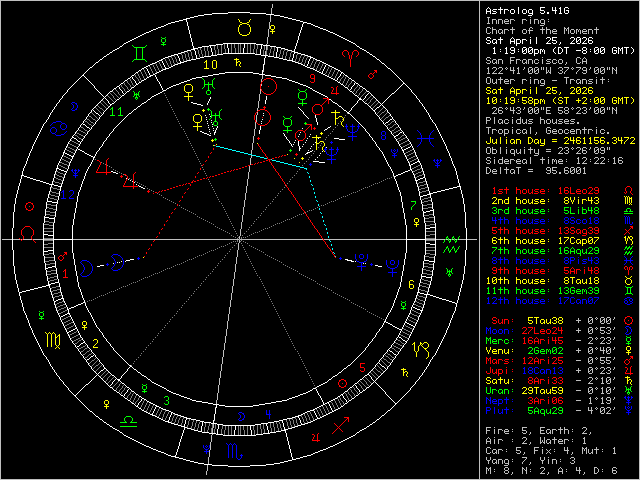Click the Taurus glyph on the wheel rim
Screen dimensions: 640x480
[x=244, y=32]
